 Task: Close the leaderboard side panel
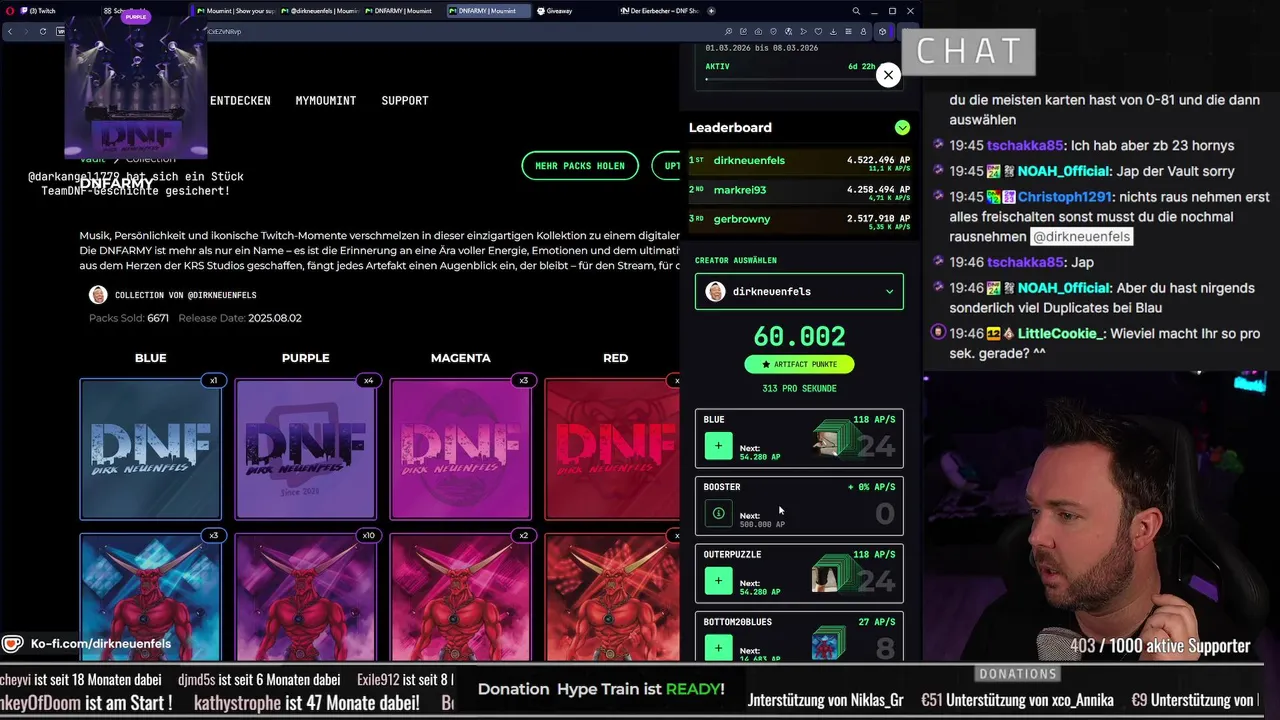888,75
